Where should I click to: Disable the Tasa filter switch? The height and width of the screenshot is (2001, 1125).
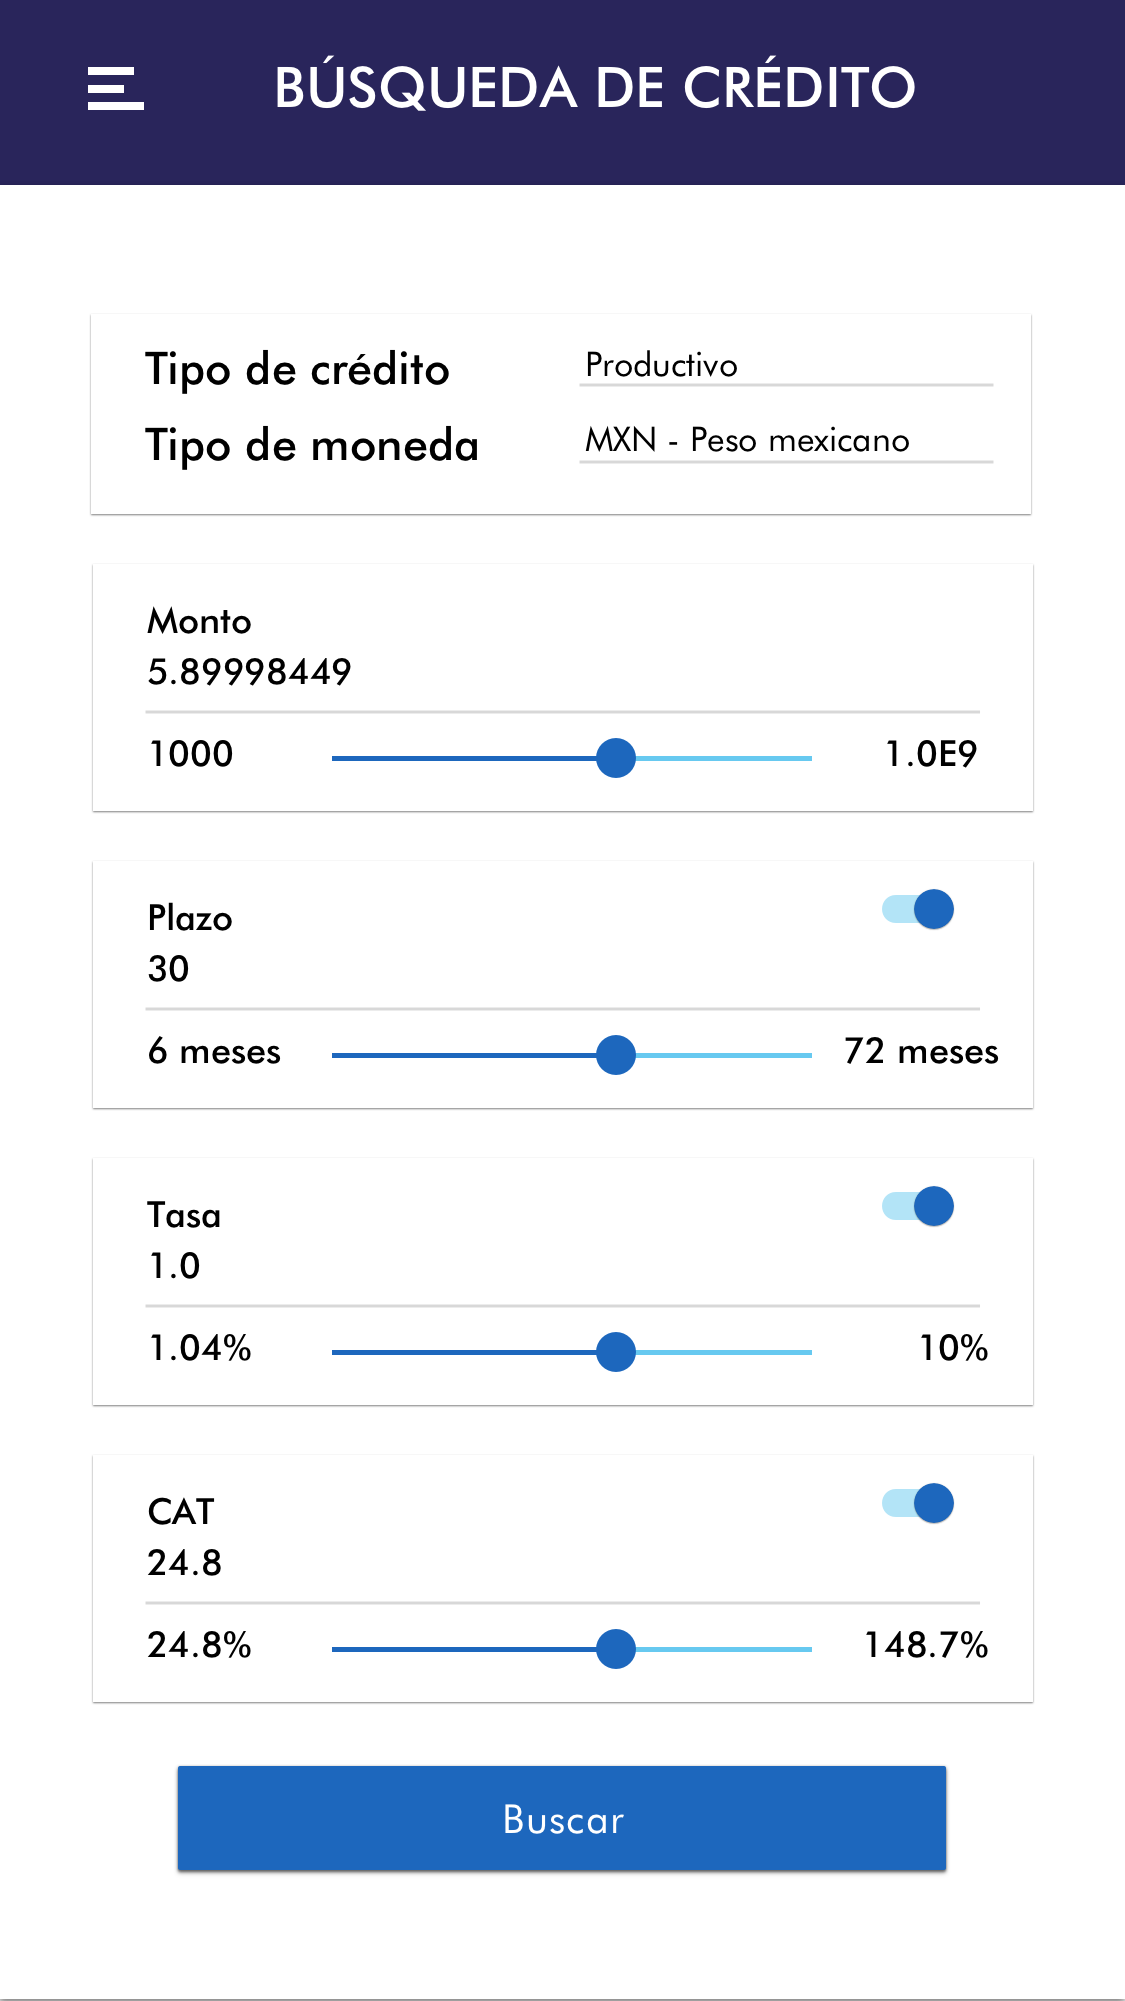click(x=918, y=1206)
